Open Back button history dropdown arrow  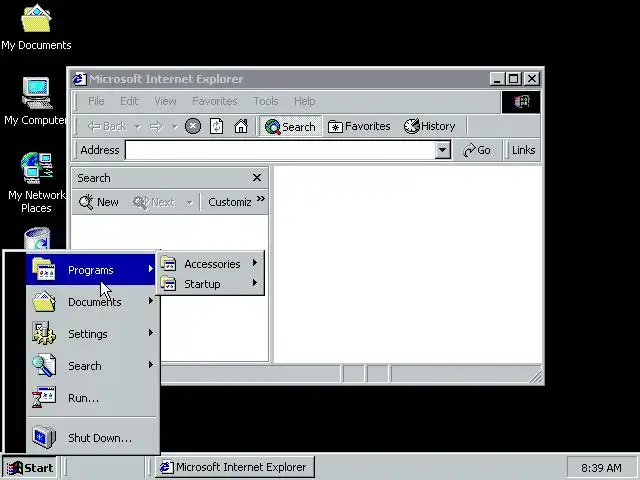138,127
